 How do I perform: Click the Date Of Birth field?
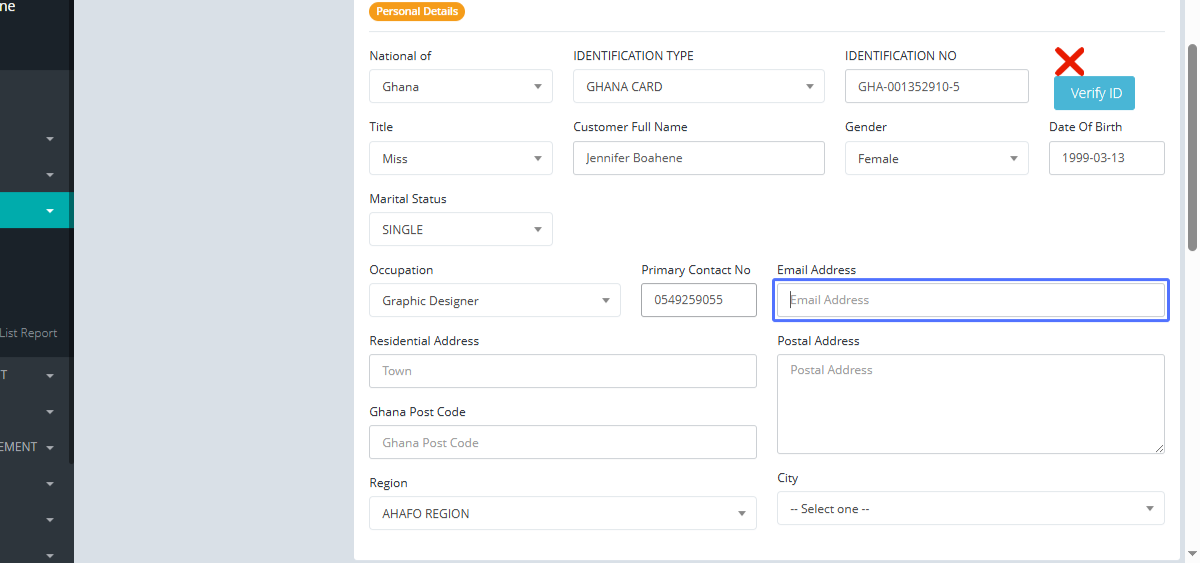pos(1106,158)
